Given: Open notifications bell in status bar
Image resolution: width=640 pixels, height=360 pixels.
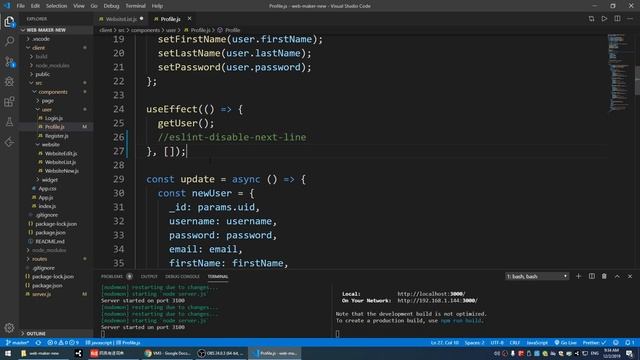Looking at the screenshot, I should (x=629, y=342).
